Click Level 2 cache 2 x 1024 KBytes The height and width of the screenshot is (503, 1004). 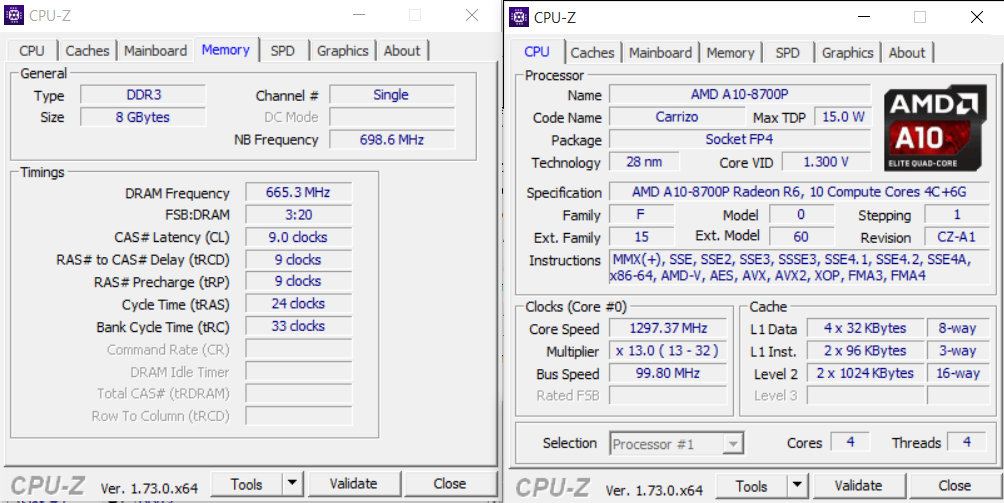865,373
